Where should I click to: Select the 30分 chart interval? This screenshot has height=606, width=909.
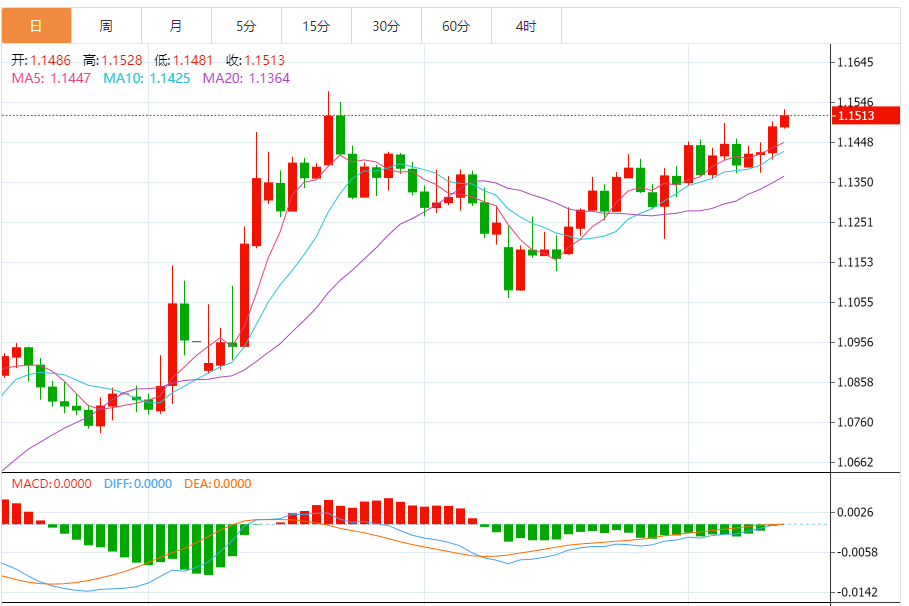click(x=386, y=26)
